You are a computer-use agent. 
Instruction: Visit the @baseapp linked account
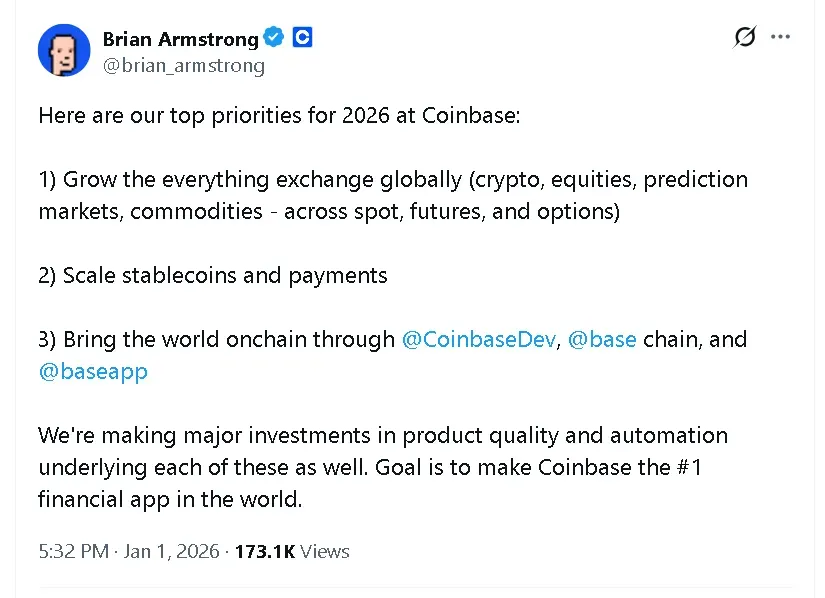coord(93,371)
